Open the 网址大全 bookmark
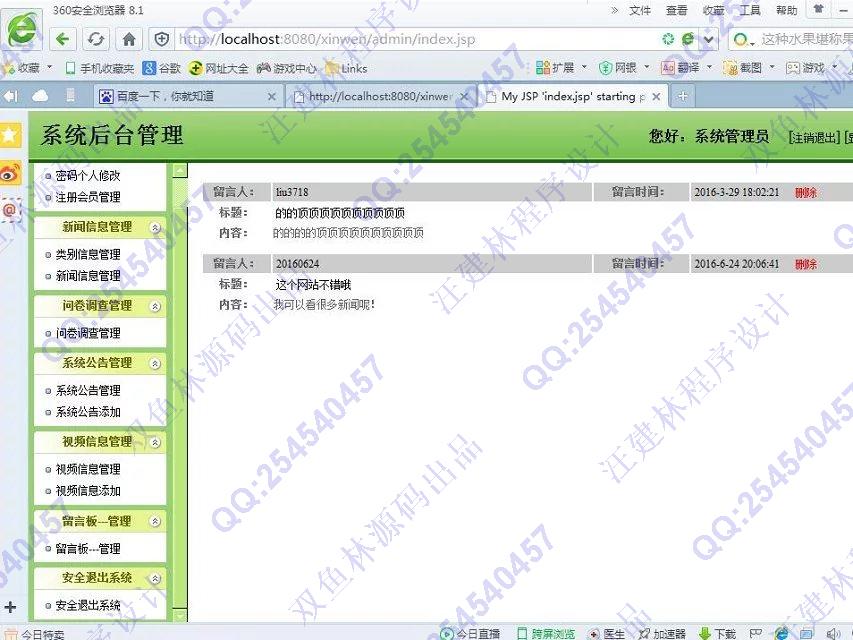The image size is (853, 640). point(218,68)
